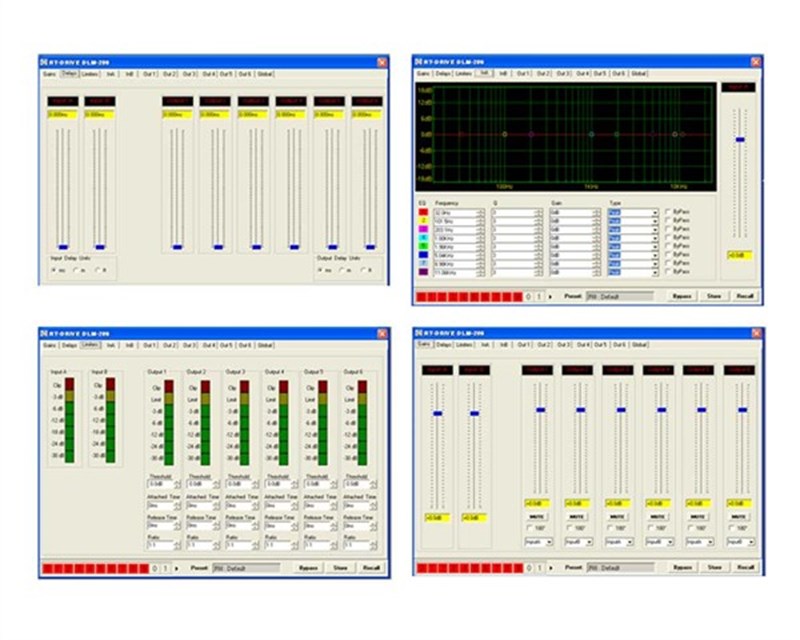Screen dimensions: 800x640
Task: Mute Output 1 in the Gains window
Action: click(536, 516)
